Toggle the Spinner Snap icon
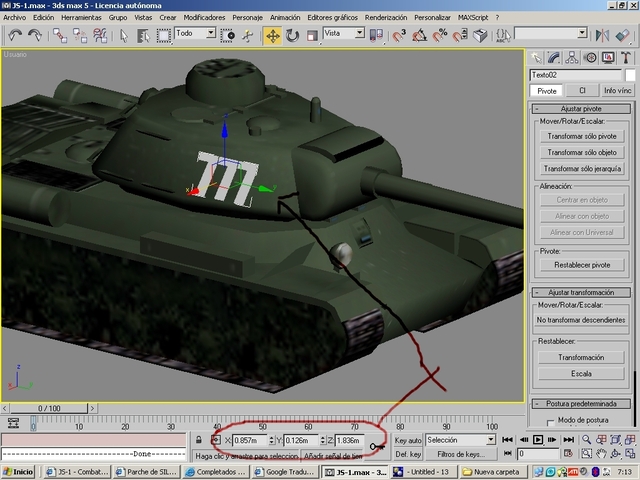The height and width of the screenshot is (480, 640). [x=460, y=36]
